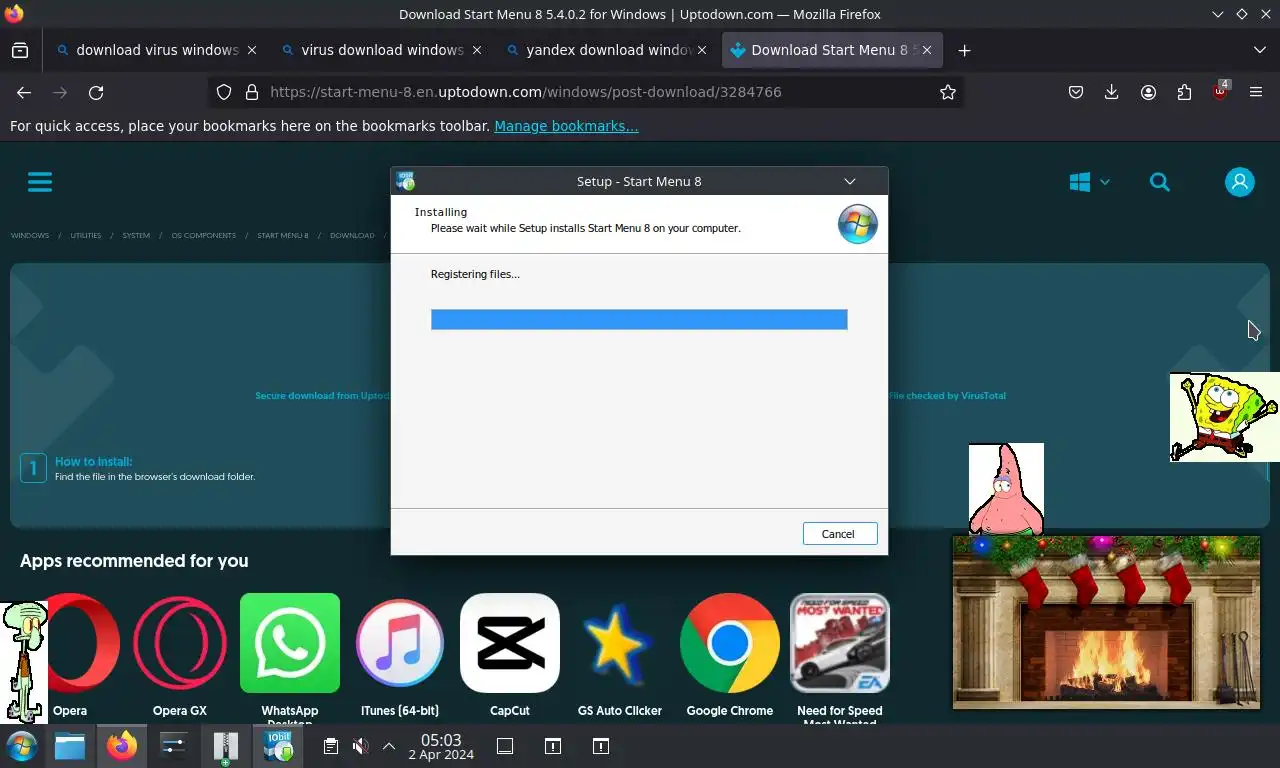Open file manager from taskbar

tap(70, 746)
